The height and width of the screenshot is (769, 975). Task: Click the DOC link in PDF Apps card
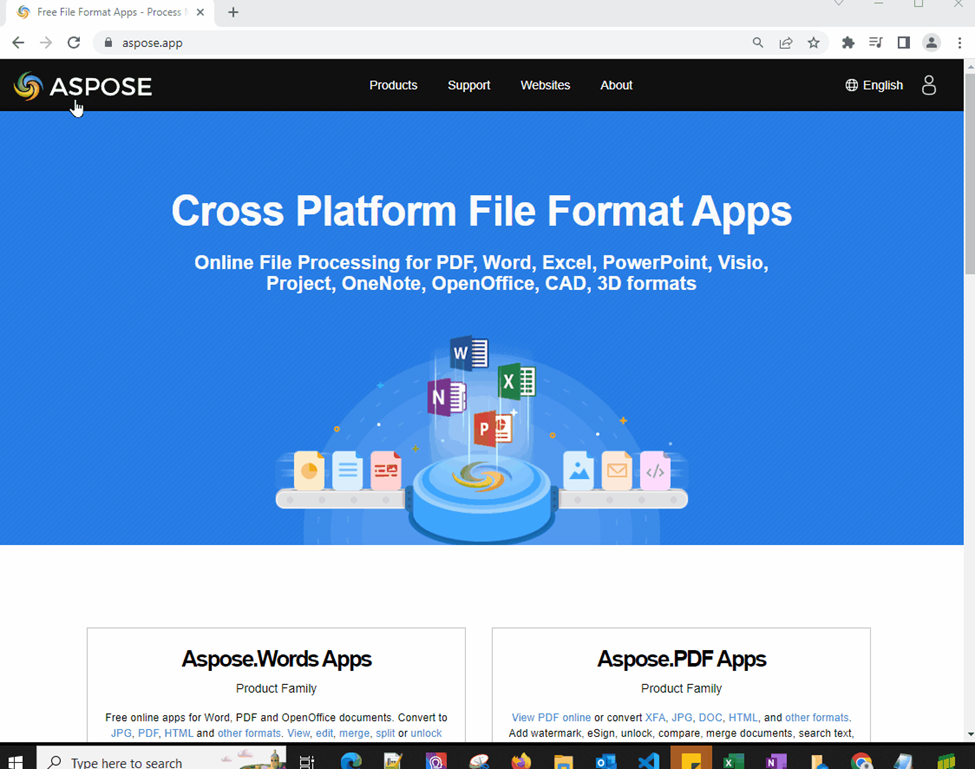(x=711, y=717)
